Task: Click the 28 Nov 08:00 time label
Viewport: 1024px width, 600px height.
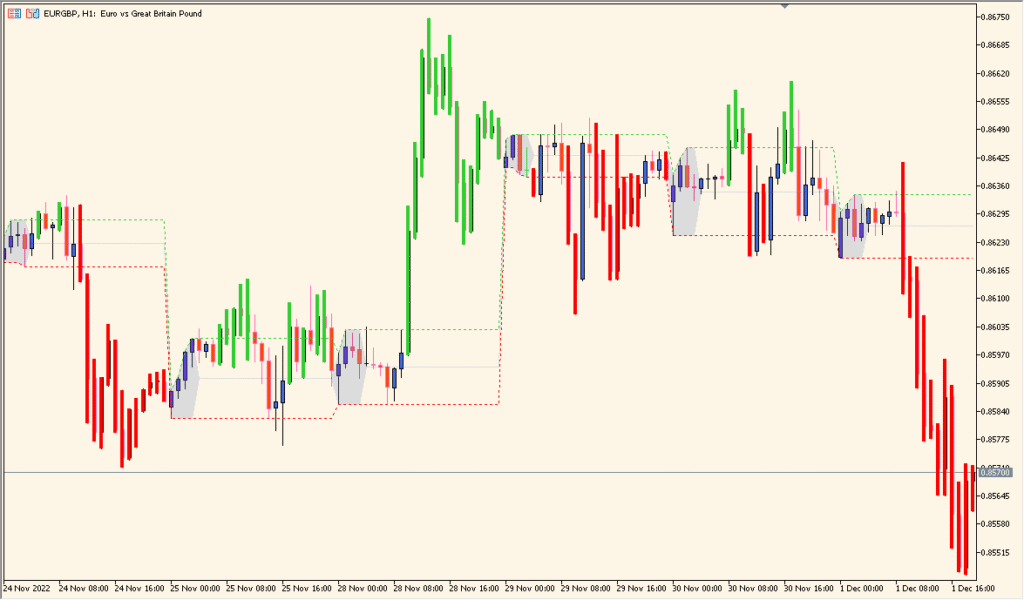Action: [419, 588]
